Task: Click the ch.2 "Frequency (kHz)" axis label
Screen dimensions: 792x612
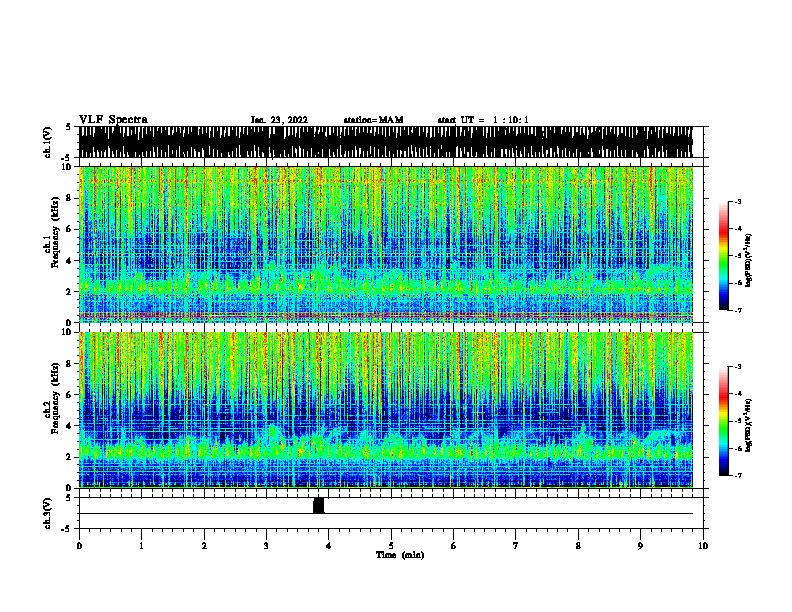Action: pyautogui.click(x=55, y=398)
